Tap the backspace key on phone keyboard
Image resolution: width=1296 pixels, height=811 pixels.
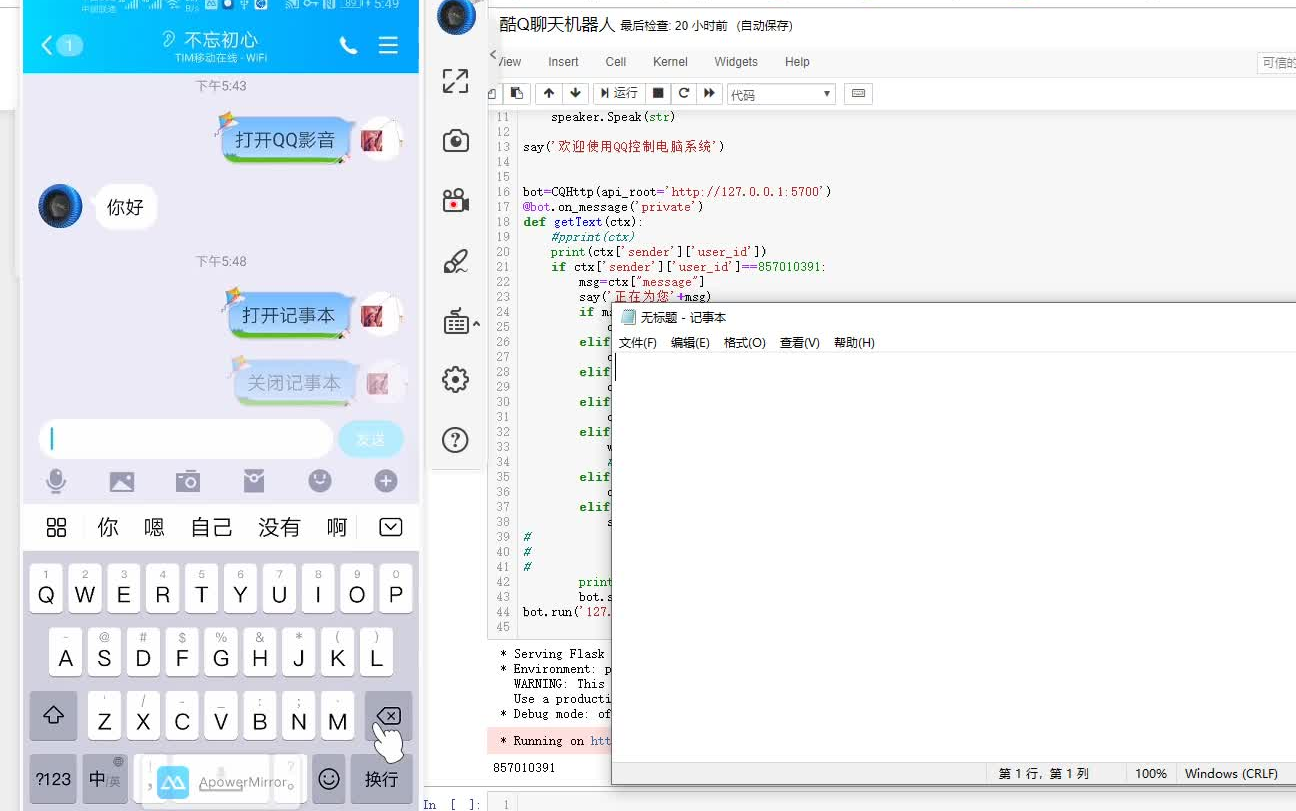(388, 716)
